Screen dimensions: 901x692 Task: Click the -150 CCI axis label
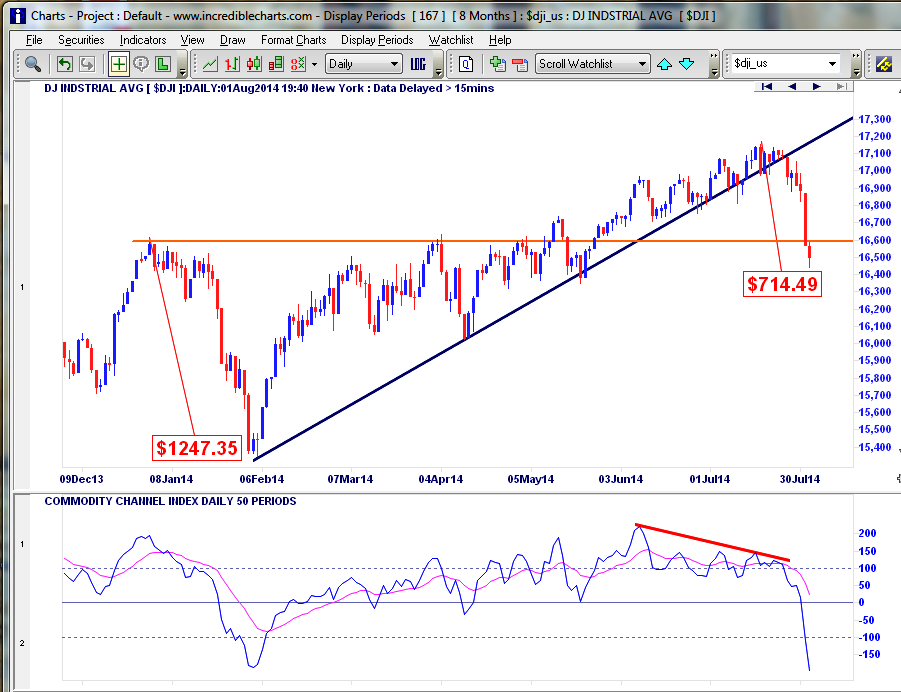[869, 654]
